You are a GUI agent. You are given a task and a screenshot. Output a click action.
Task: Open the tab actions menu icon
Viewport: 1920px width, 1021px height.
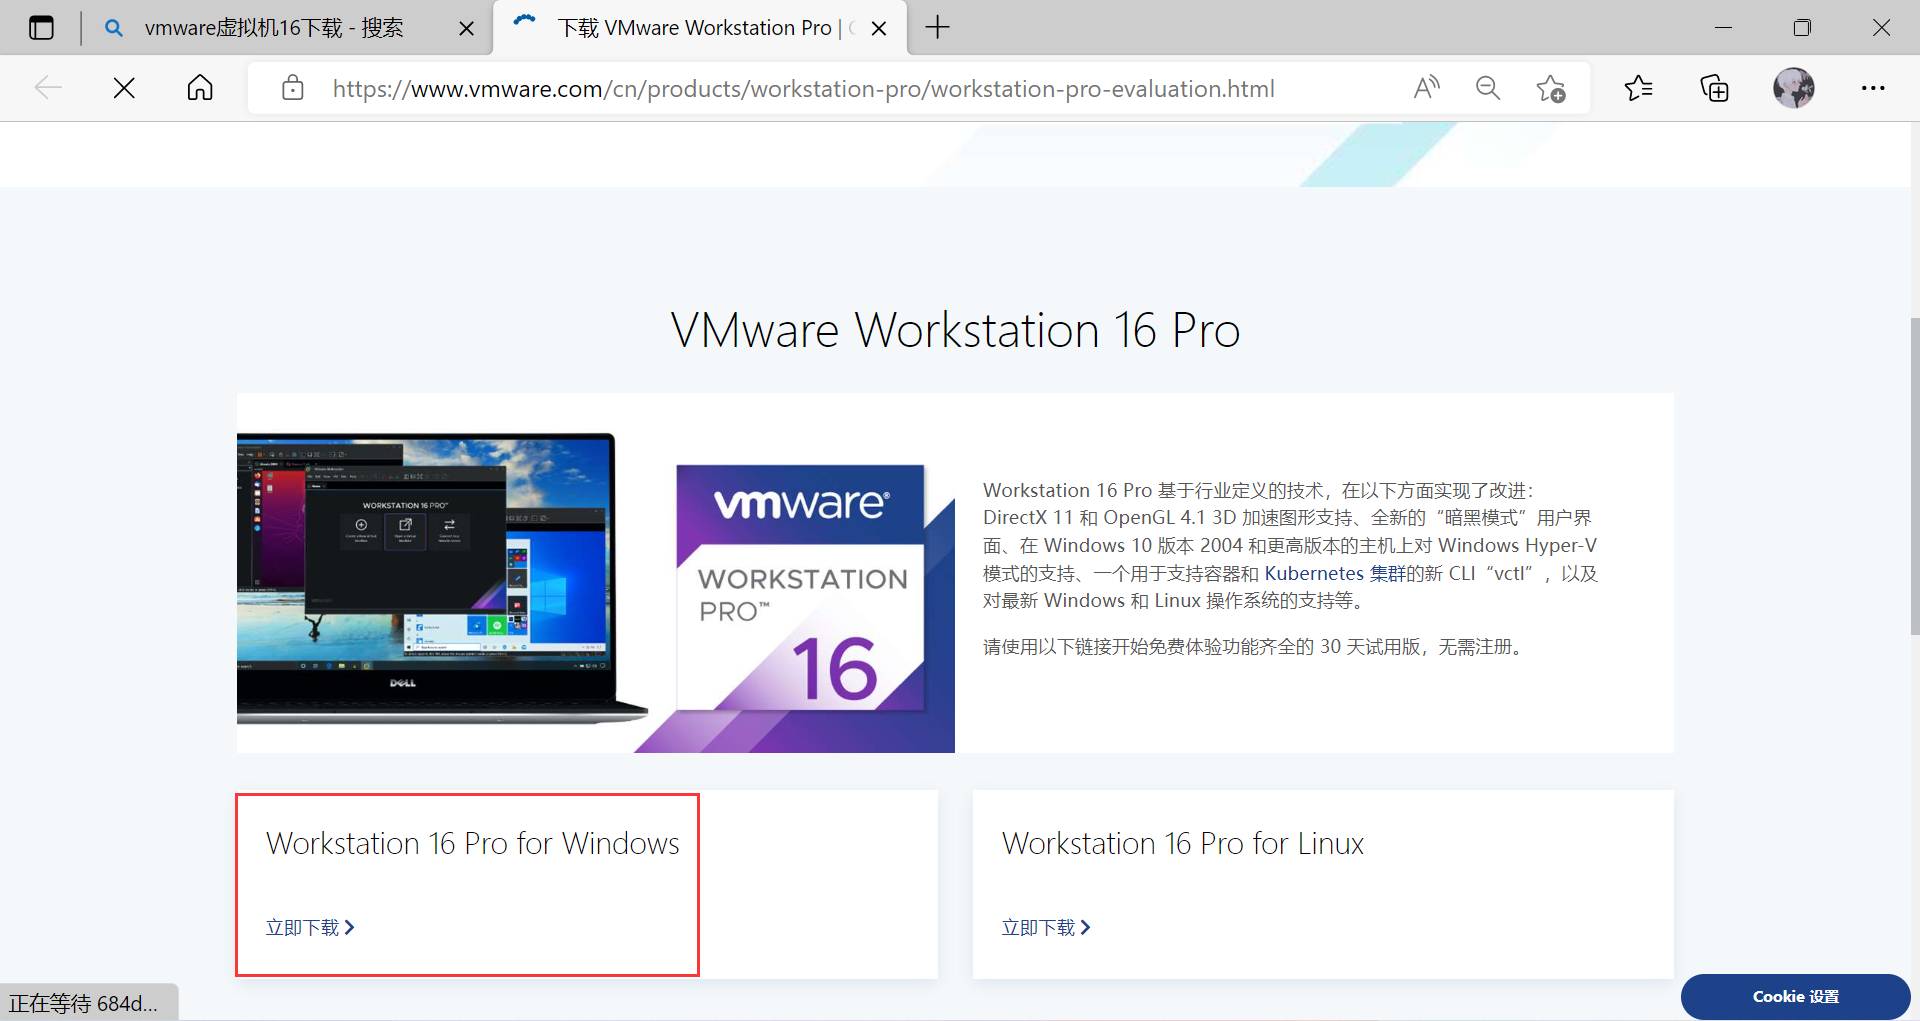coord(41,28)
